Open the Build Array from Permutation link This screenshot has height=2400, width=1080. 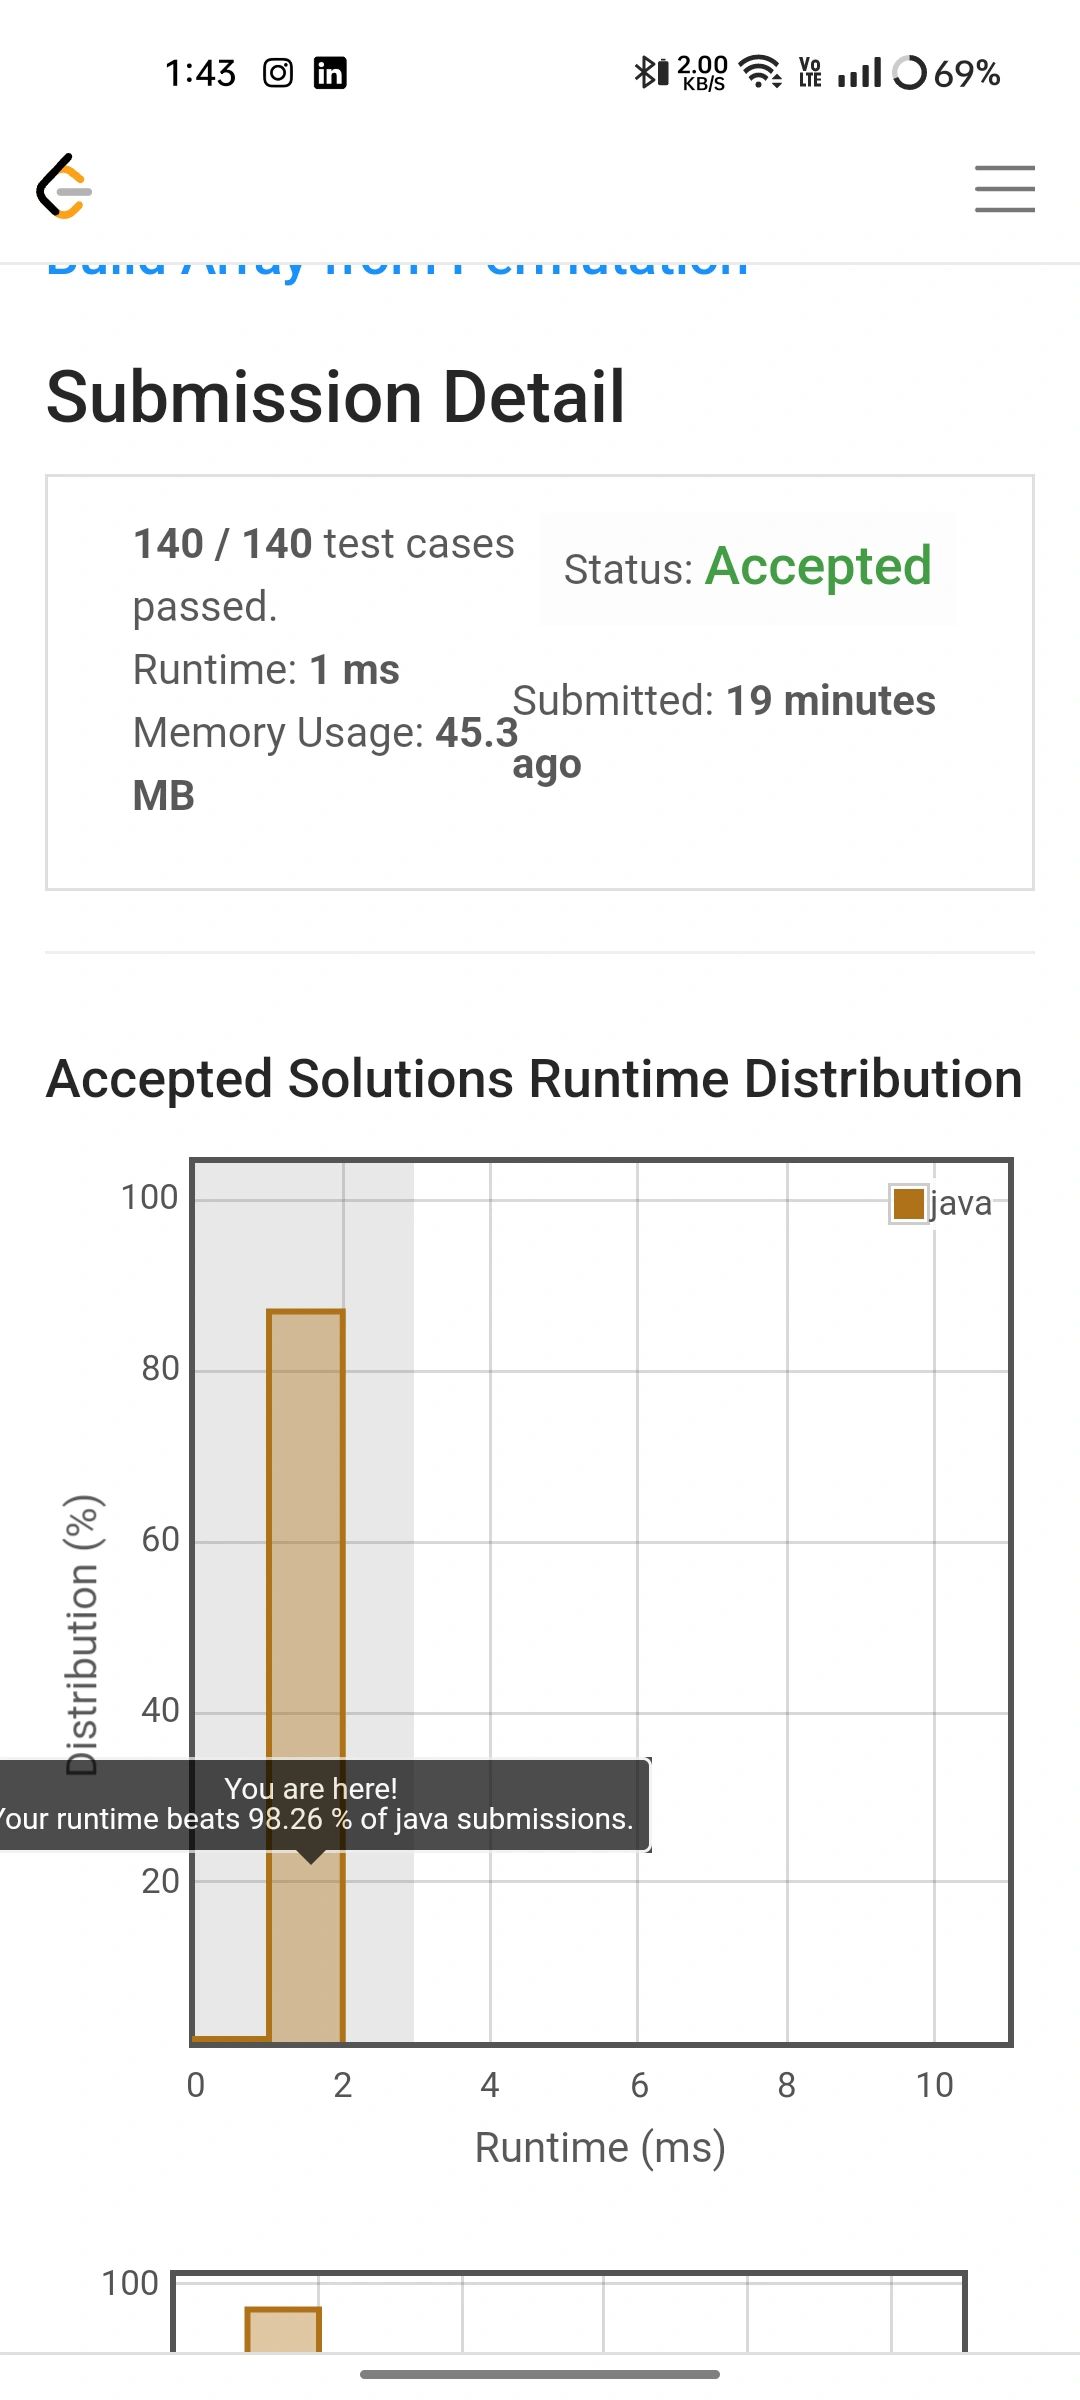[398, 267]
